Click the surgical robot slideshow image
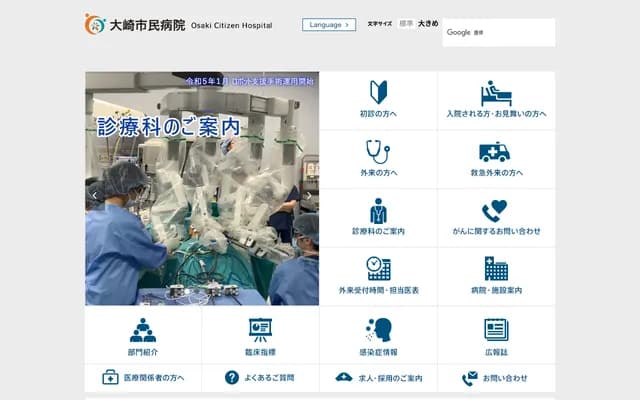640x400 pixels. 202,189
